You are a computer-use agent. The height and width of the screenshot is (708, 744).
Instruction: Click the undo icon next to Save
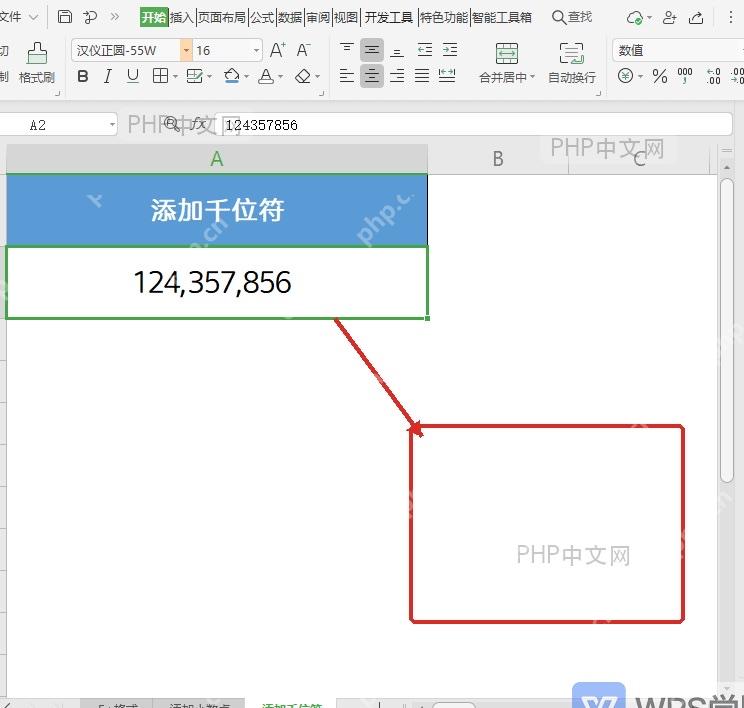click(90, 17)
